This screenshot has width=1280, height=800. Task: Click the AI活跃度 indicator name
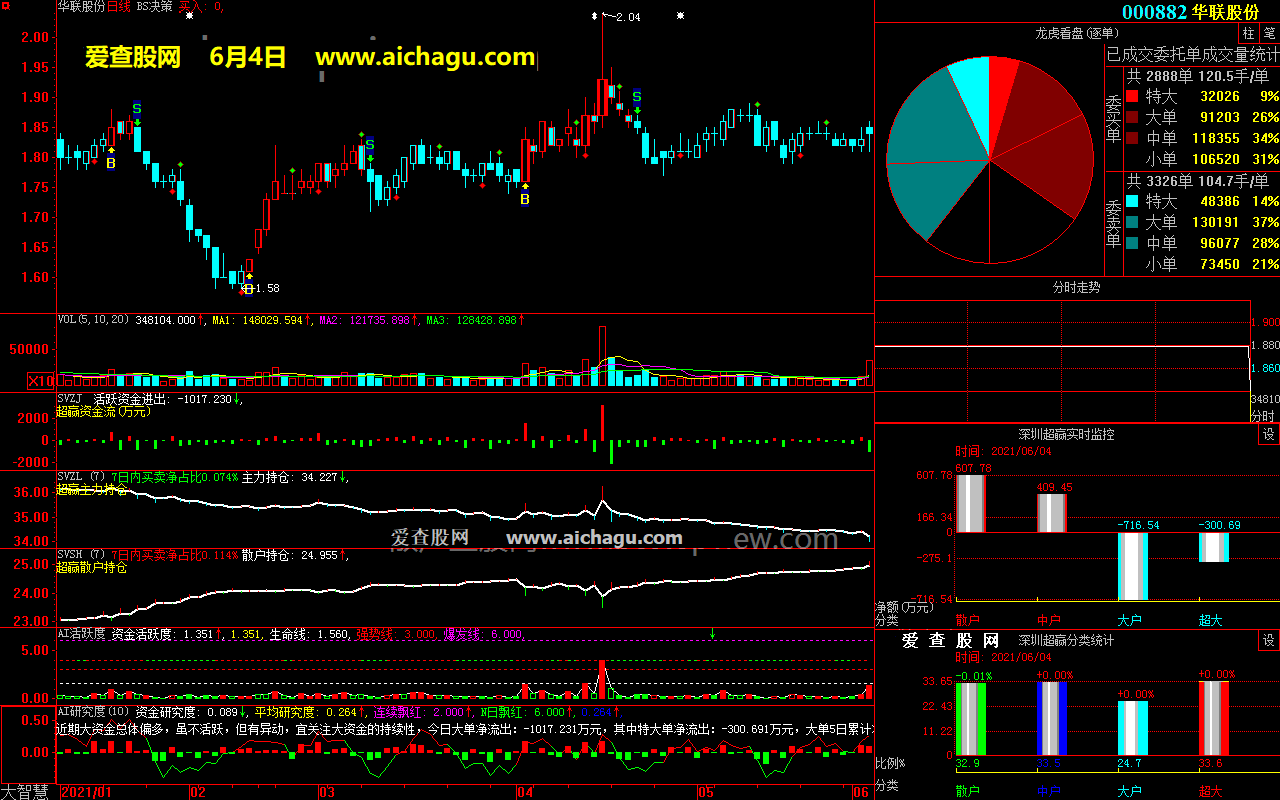point(81,634)
